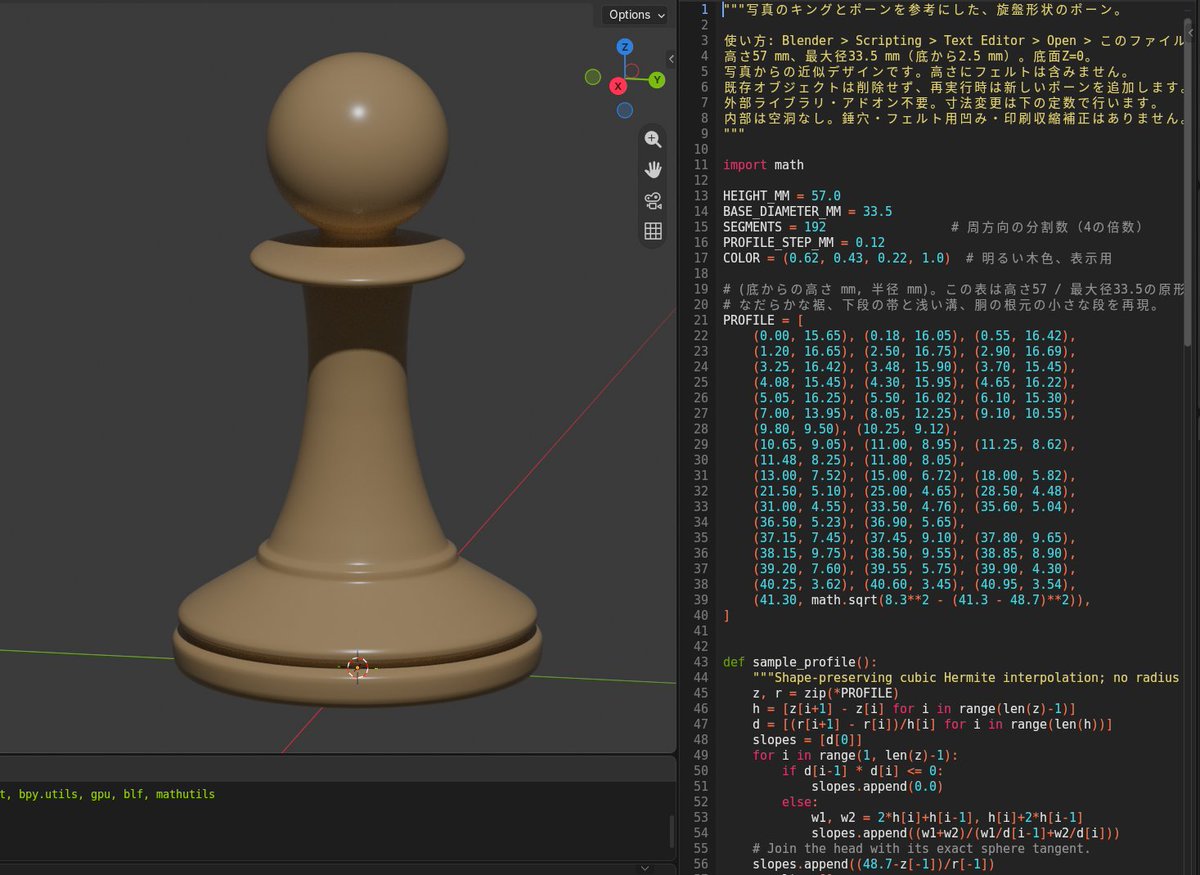Click the 'for i in range(1, len(z)-1):' line
Image resolution: width=1200 pixels, height=875 pixels.
(x=855, y=755)
